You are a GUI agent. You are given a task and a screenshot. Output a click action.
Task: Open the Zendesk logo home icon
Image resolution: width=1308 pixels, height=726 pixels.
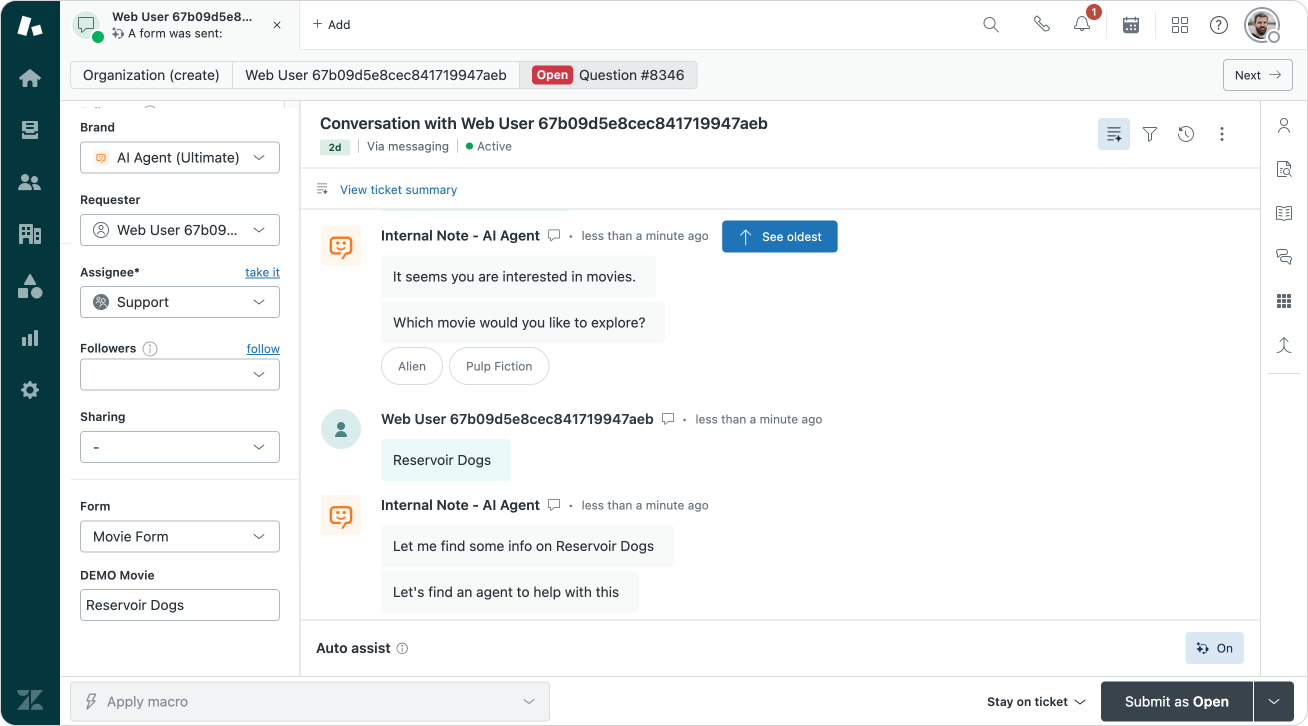coord(30,26)
